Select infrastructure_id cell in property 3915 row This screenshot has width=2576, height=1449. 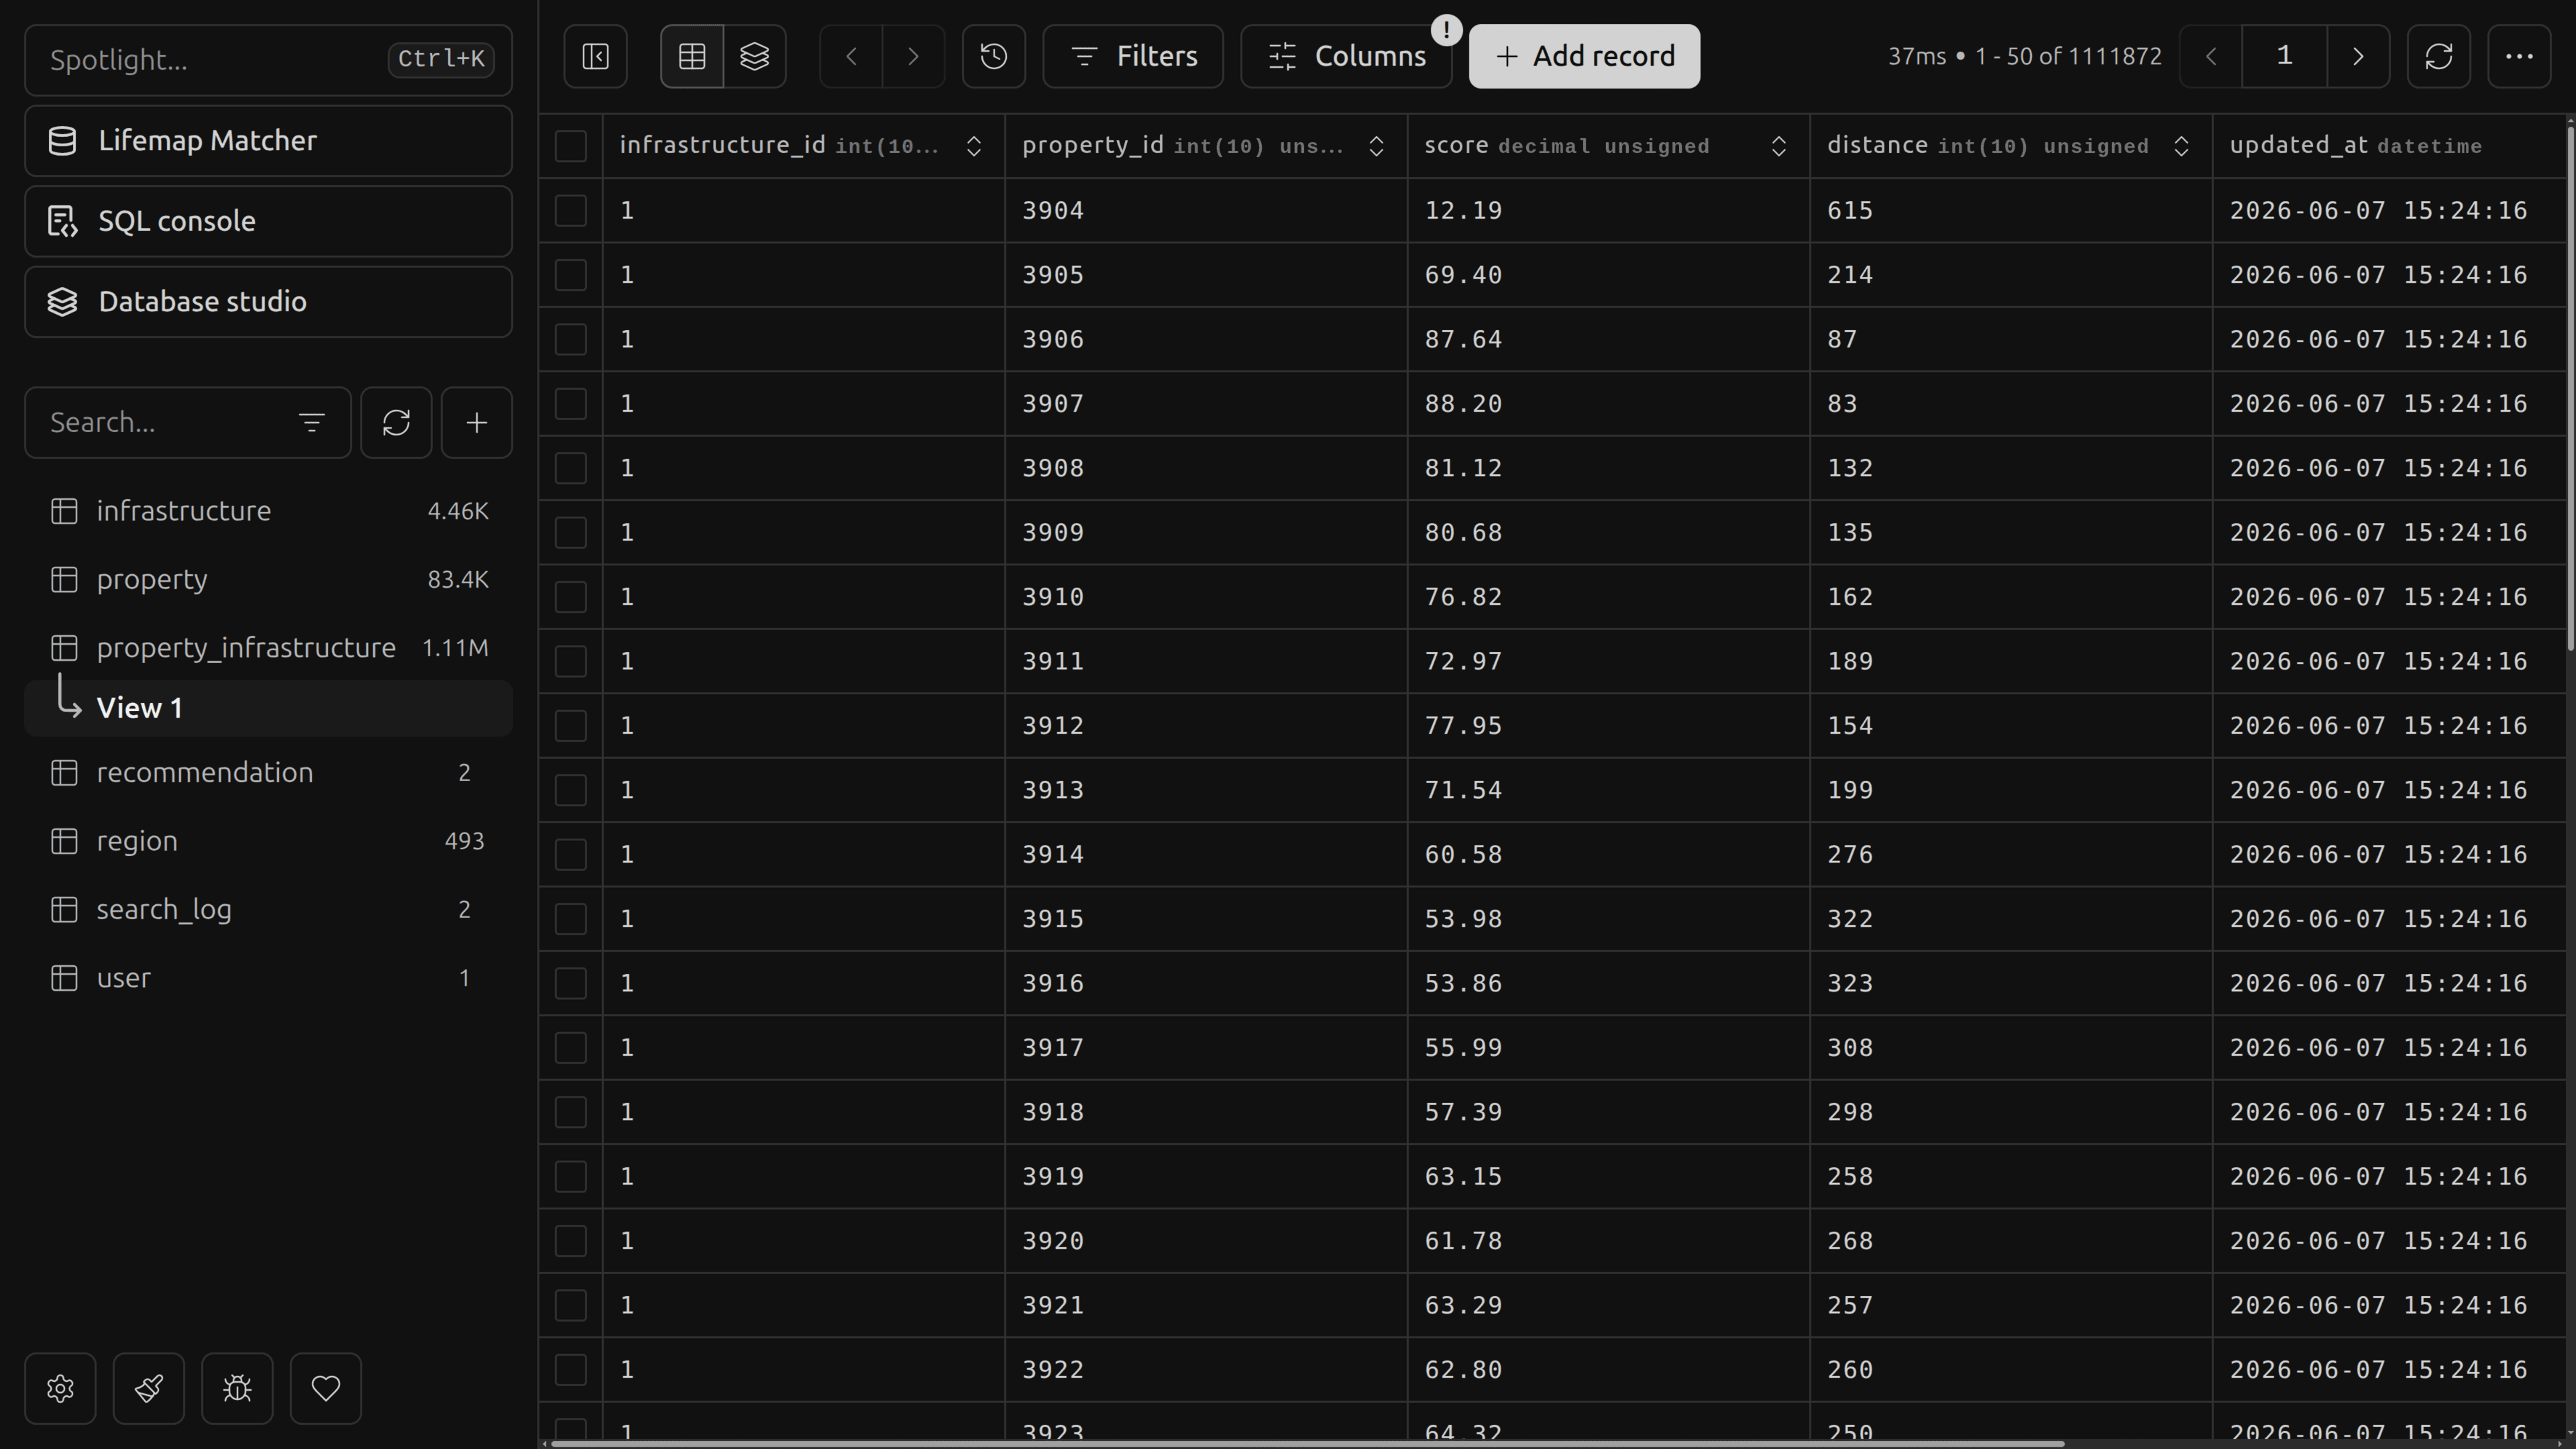coord(804,919)
